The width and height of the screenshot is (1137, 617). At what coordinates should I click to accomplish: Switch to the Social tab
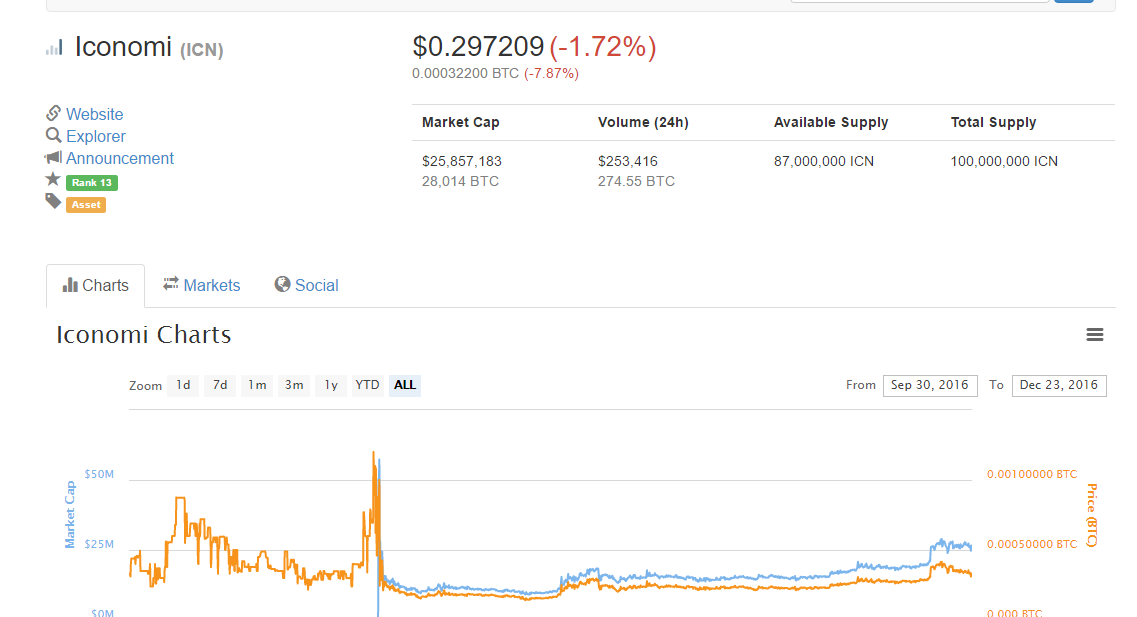coord(306,286)
